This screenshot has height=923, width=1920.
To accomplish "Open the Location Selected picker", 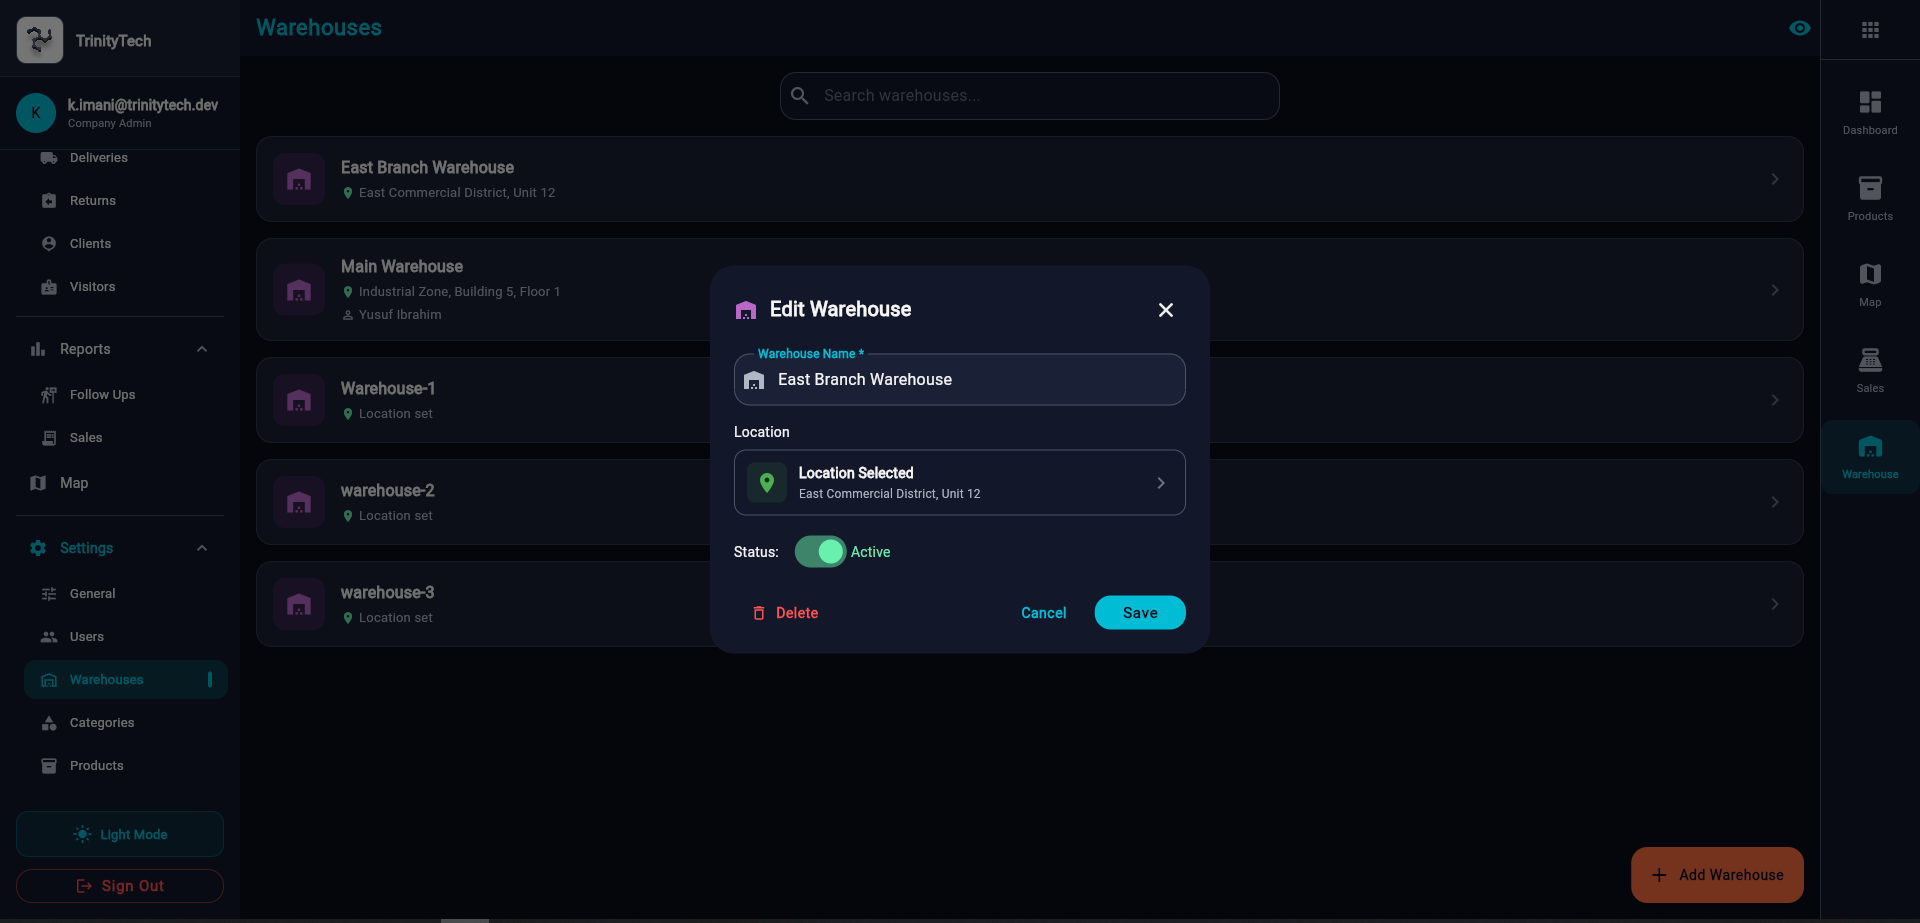I will 959,483.
